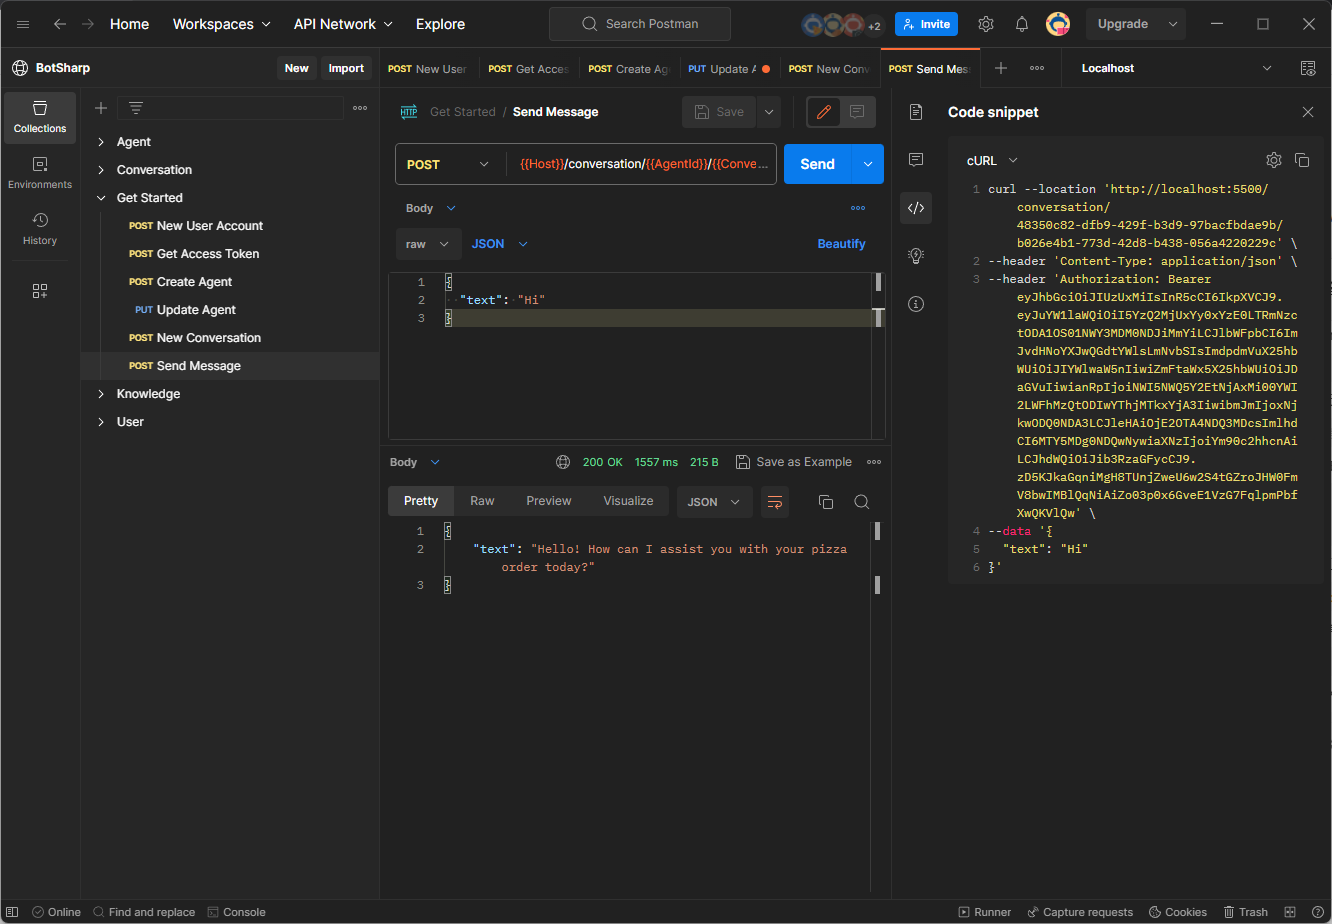This screenshot has height=924, width=1332.
Task: Open the History sidebar panel
Action: pyautogui.click(x=40, y=229)
